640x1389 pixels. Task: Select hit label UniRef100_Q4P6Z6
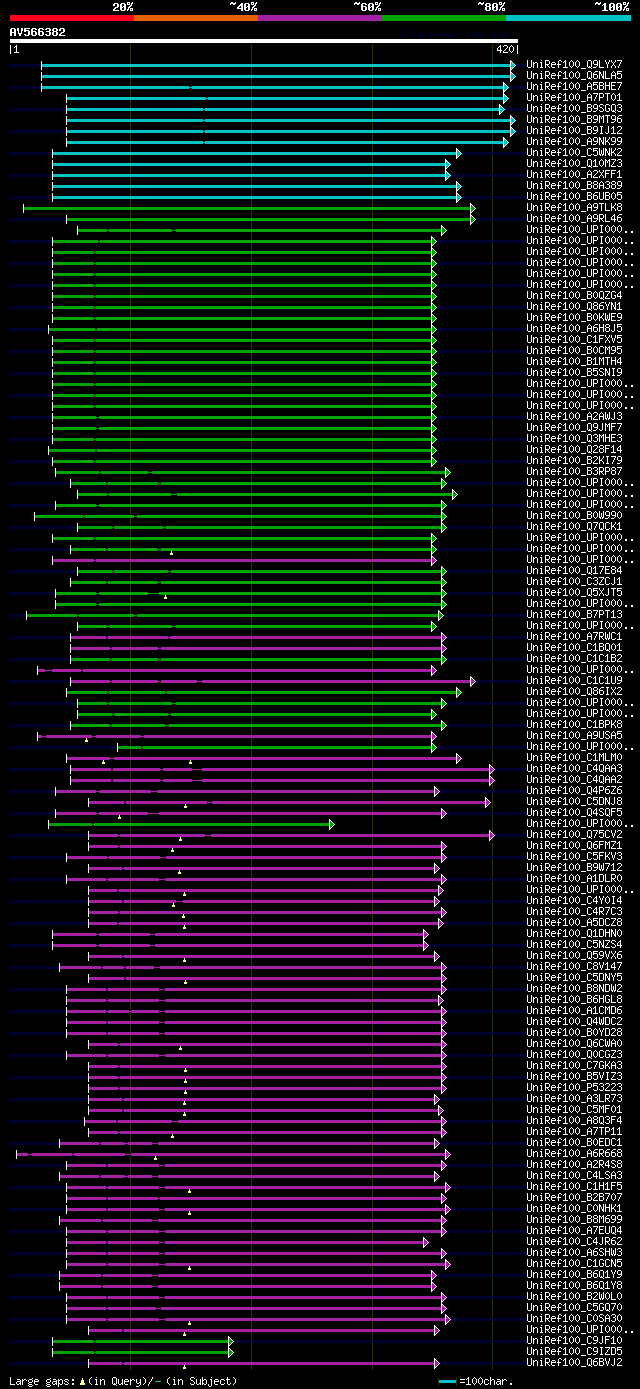[574, 790]
